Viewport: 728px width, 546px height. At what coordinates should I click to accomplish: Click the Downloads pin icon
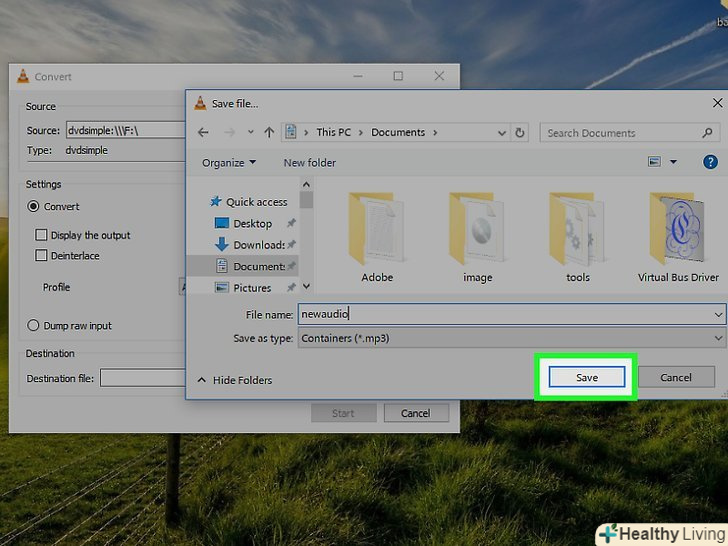[x=291, y=244]
